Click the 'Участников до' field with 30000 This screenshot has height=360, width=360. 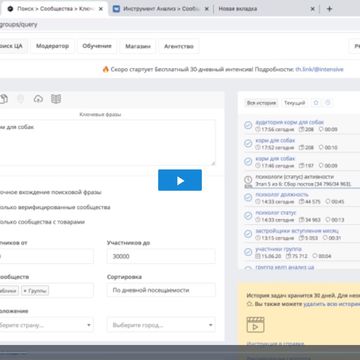coord(161,256)
